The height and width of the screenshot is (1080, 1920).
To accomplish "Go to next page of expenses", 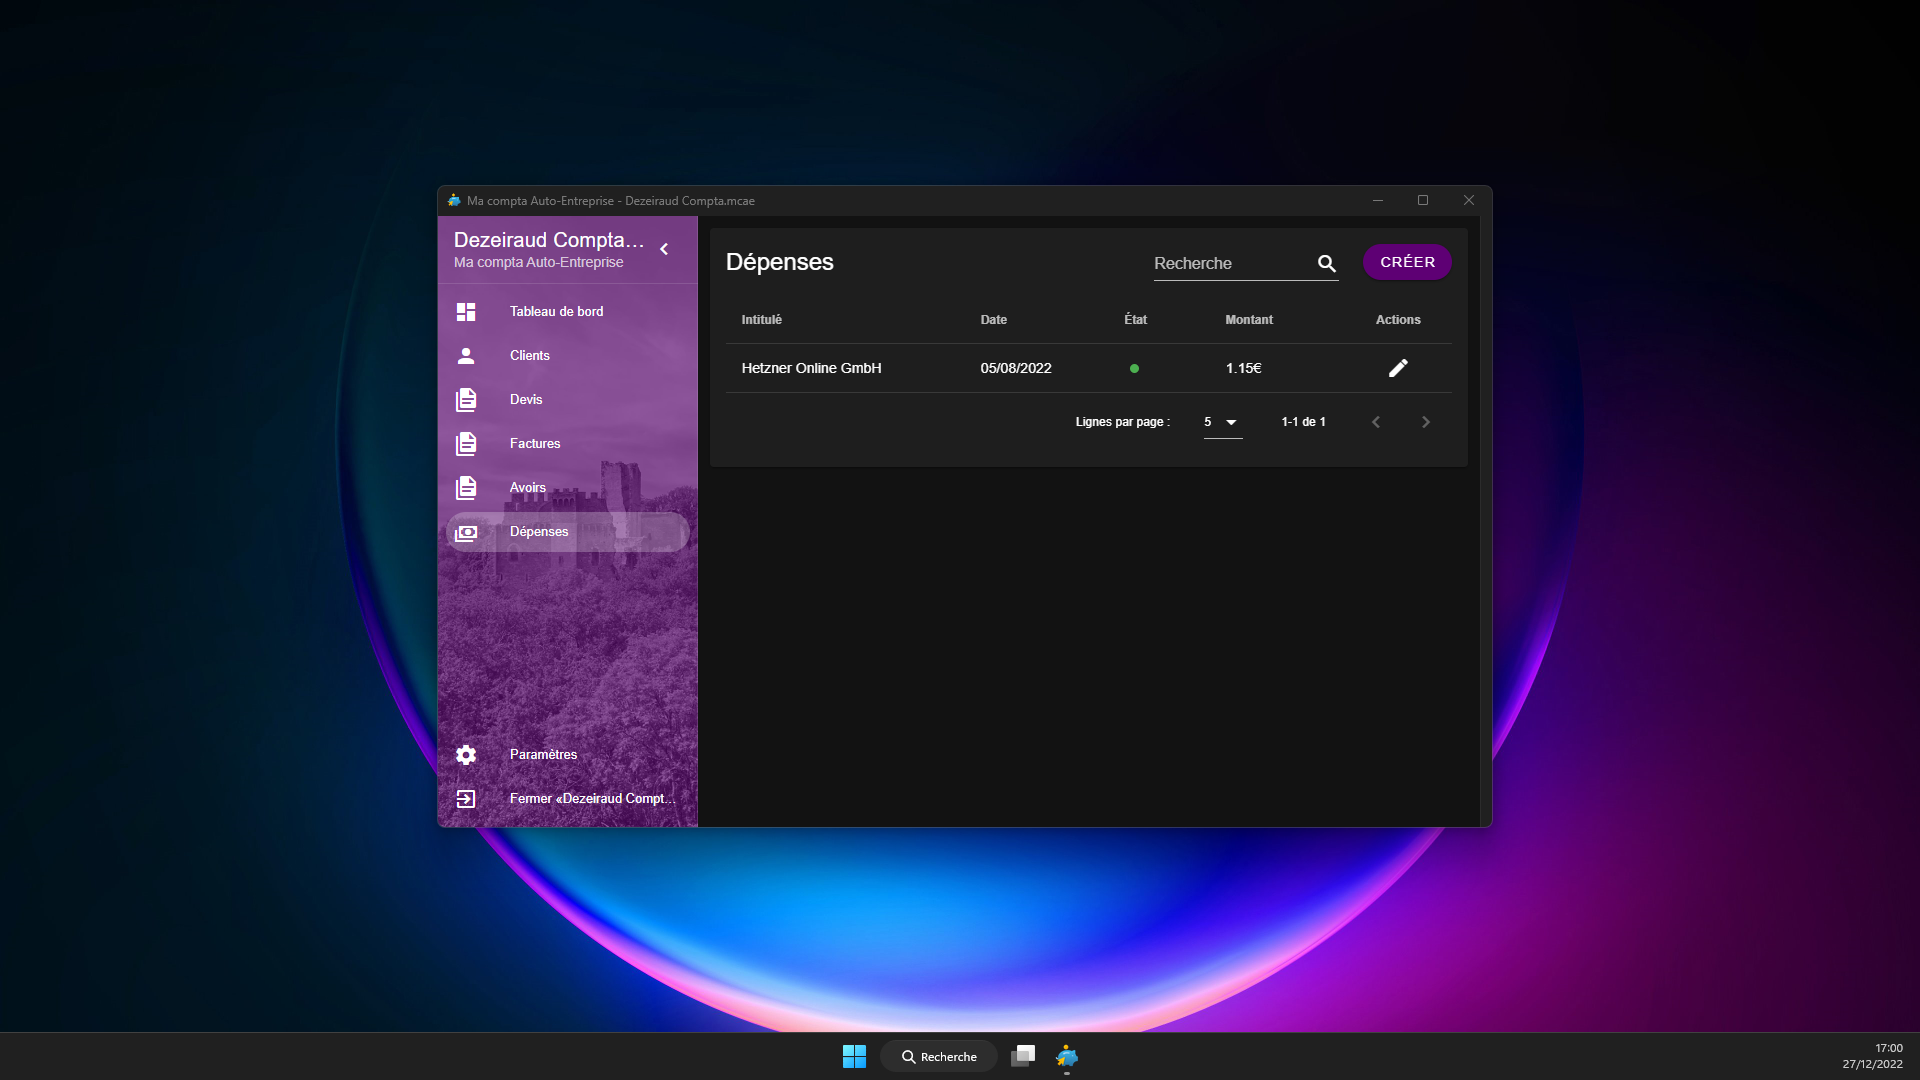I will [1426, 421].
